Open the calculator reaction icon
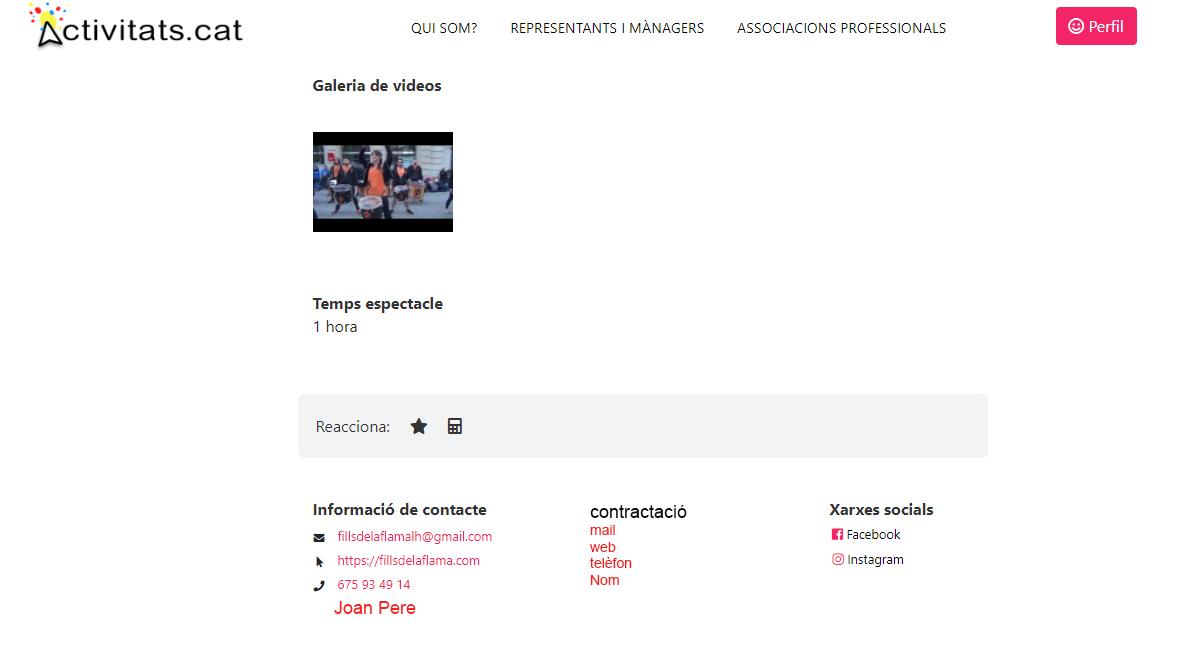1194x652 pixels. click(x=455, y=426)
